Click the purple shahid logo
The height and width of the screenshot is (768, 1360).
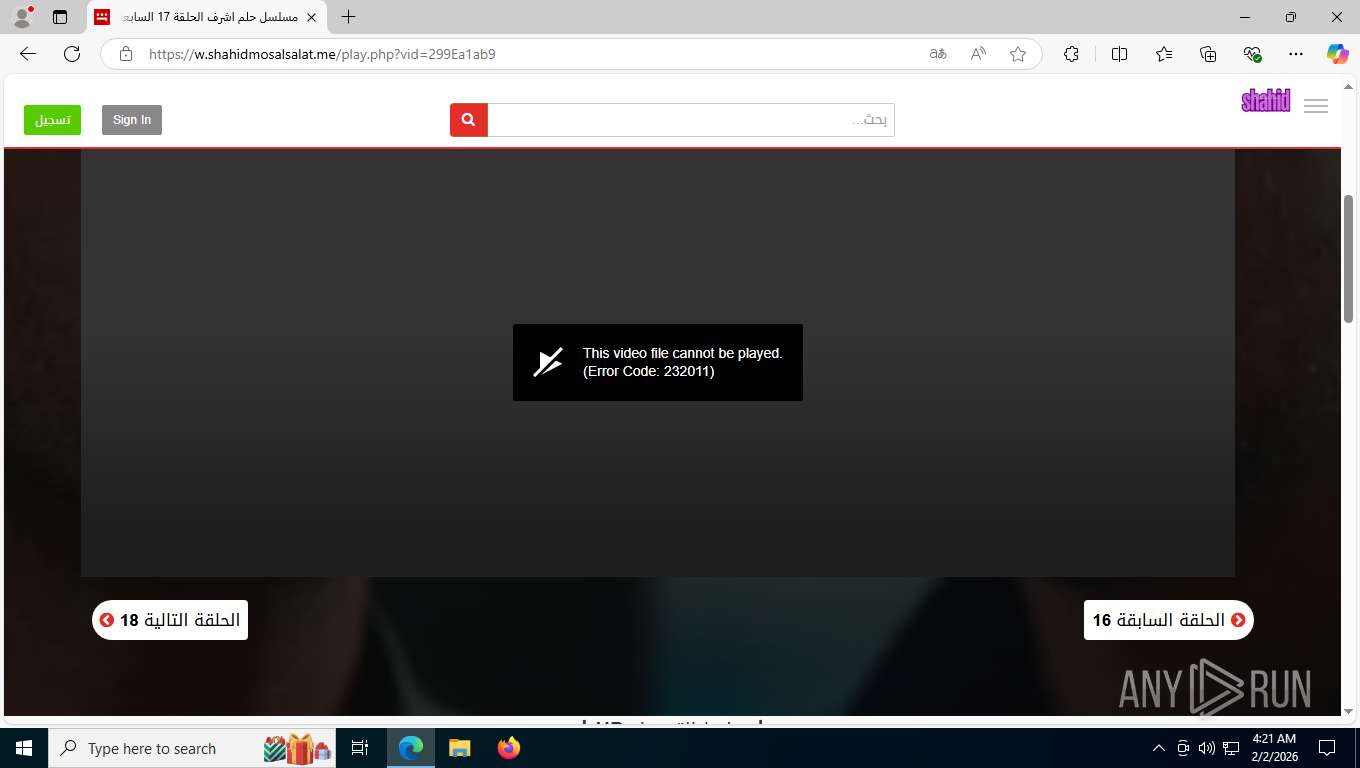coord(1266,101)
